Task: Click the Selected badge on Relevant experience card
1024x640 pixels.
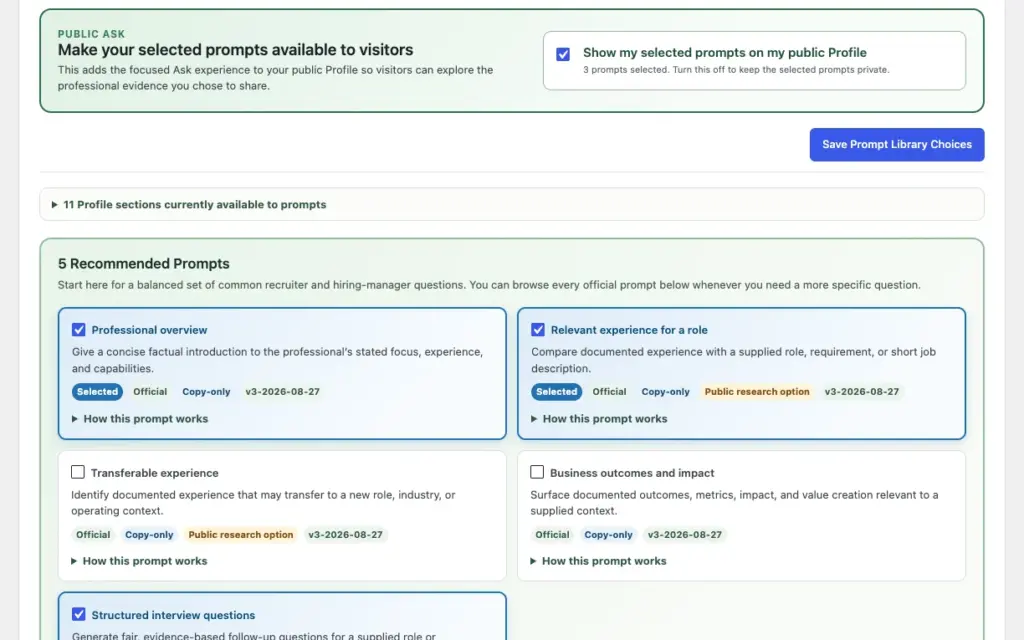Action: [x=556, y=392]
